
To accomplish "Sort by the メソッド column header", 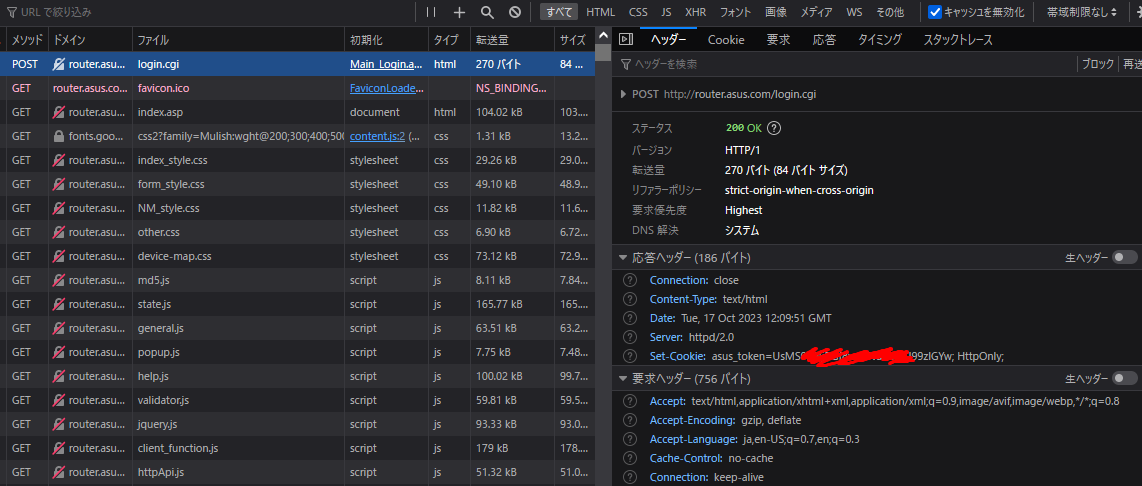I will 28,39.
